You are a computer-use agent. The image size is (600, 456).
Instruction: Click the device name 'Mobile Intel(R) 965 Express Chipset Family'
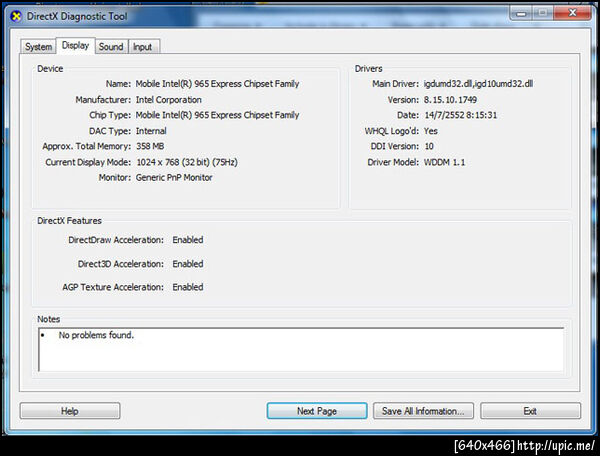217,84
